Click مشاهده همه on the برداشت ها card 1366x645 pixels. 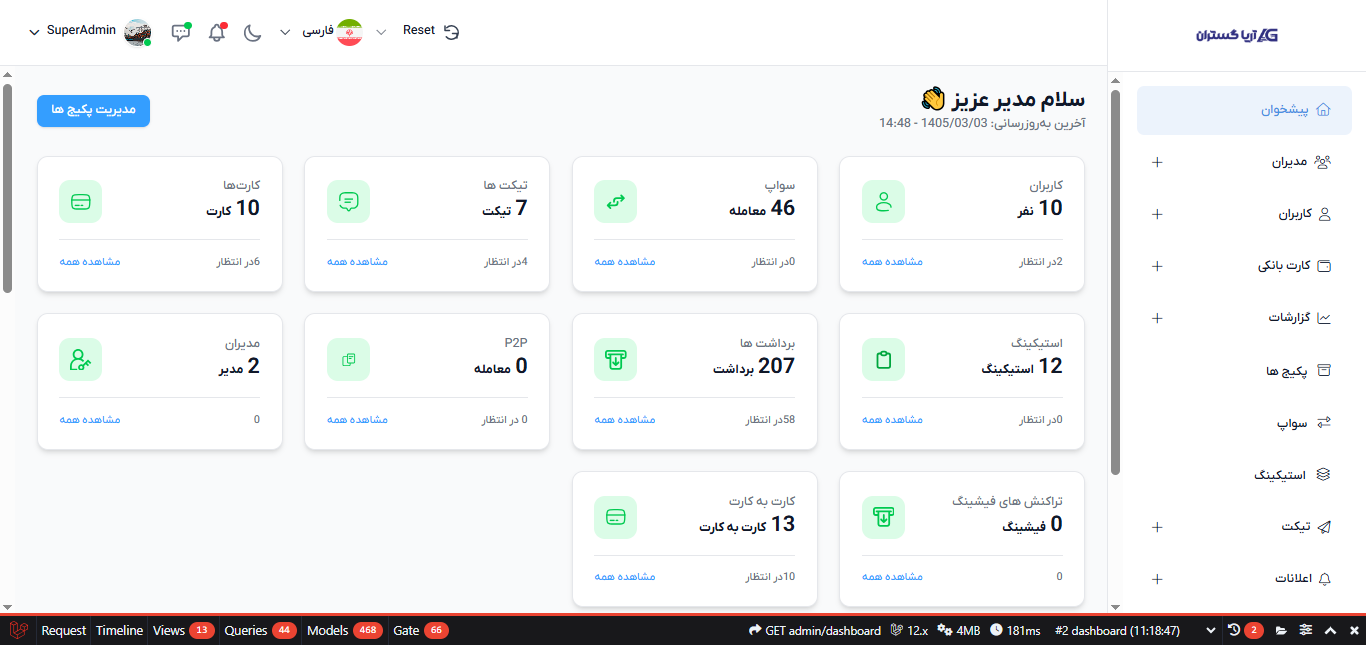625,420
